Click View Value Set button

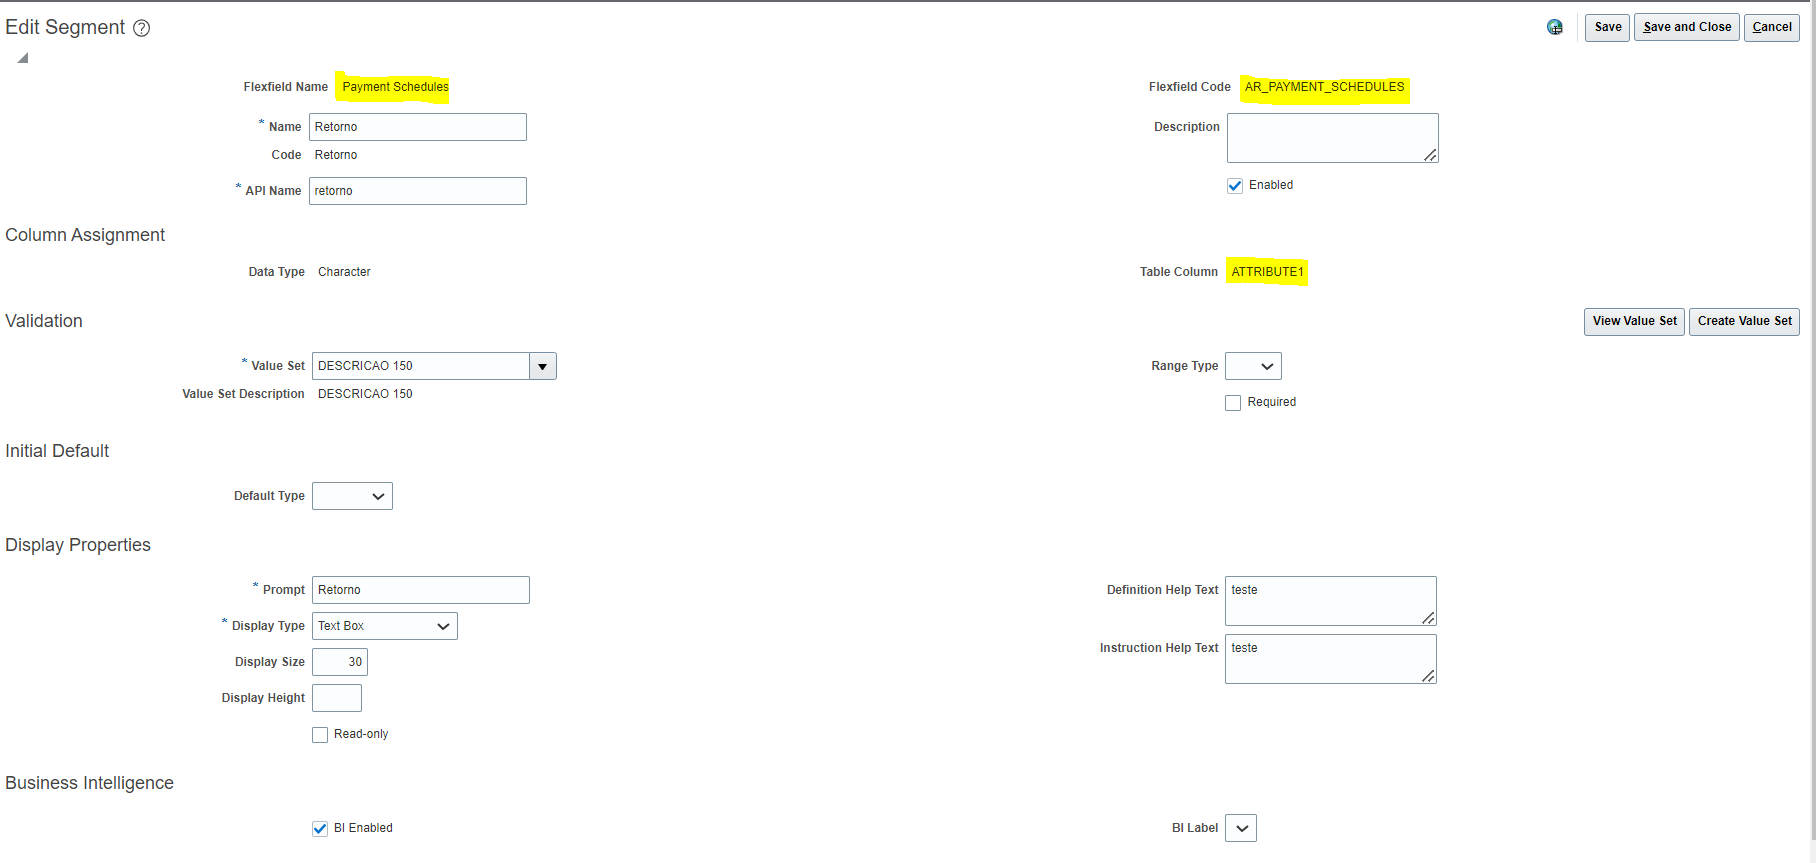pyautogui.click(x=1634, y=321)
